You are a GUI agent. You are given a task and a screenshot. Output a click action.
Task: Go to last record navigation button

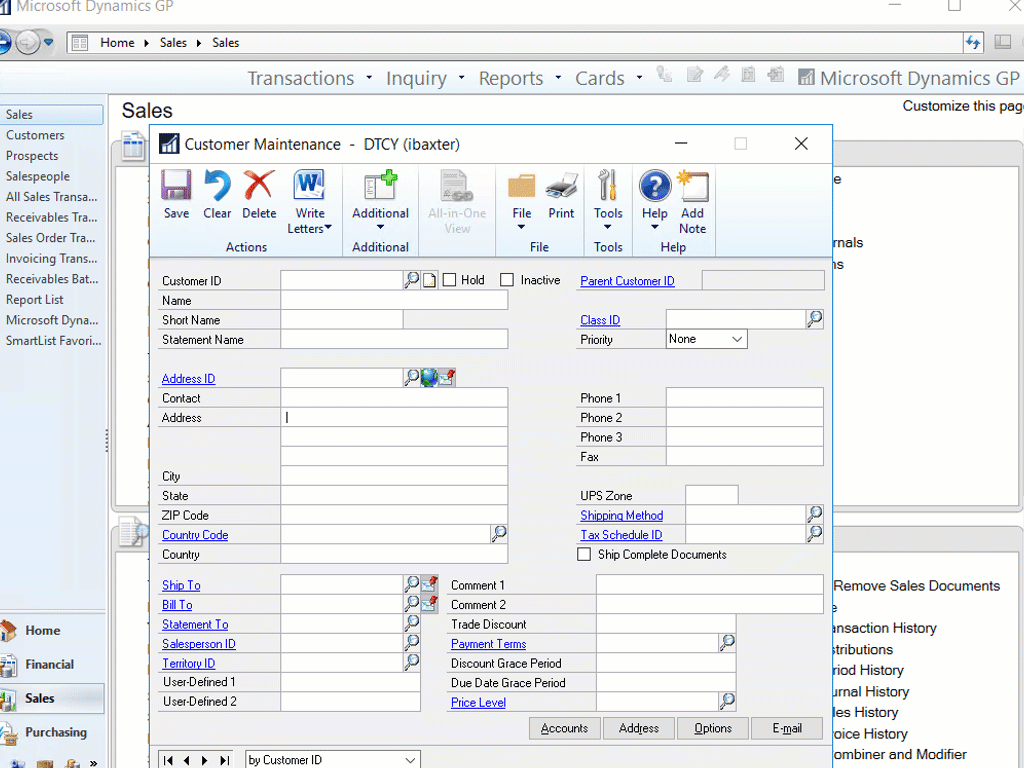point(225,760)
